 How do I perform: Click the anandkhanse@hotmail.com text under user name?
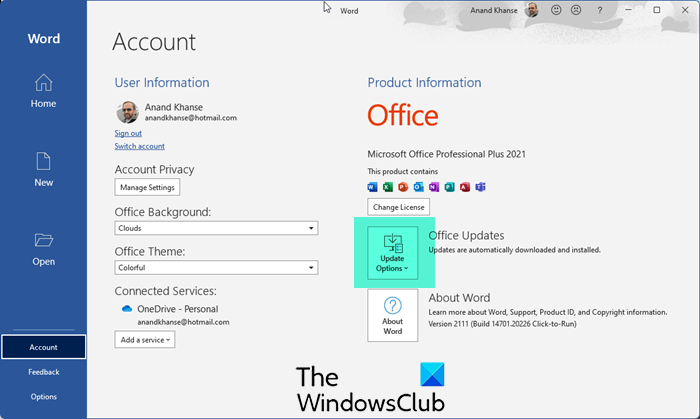click(191, 118)
